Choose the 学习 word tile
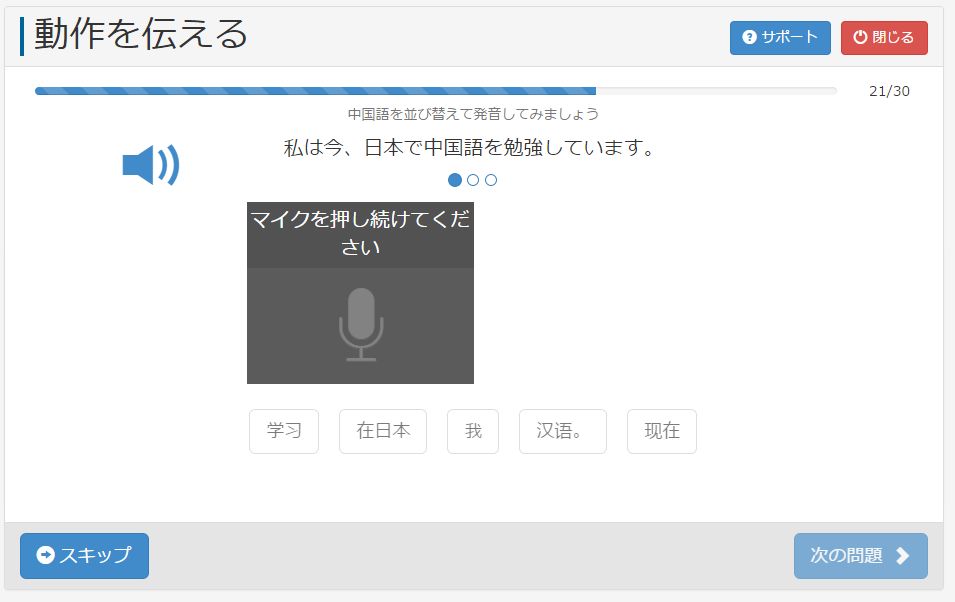The height and width of the screenshot is (602, 955). point(284,431)
